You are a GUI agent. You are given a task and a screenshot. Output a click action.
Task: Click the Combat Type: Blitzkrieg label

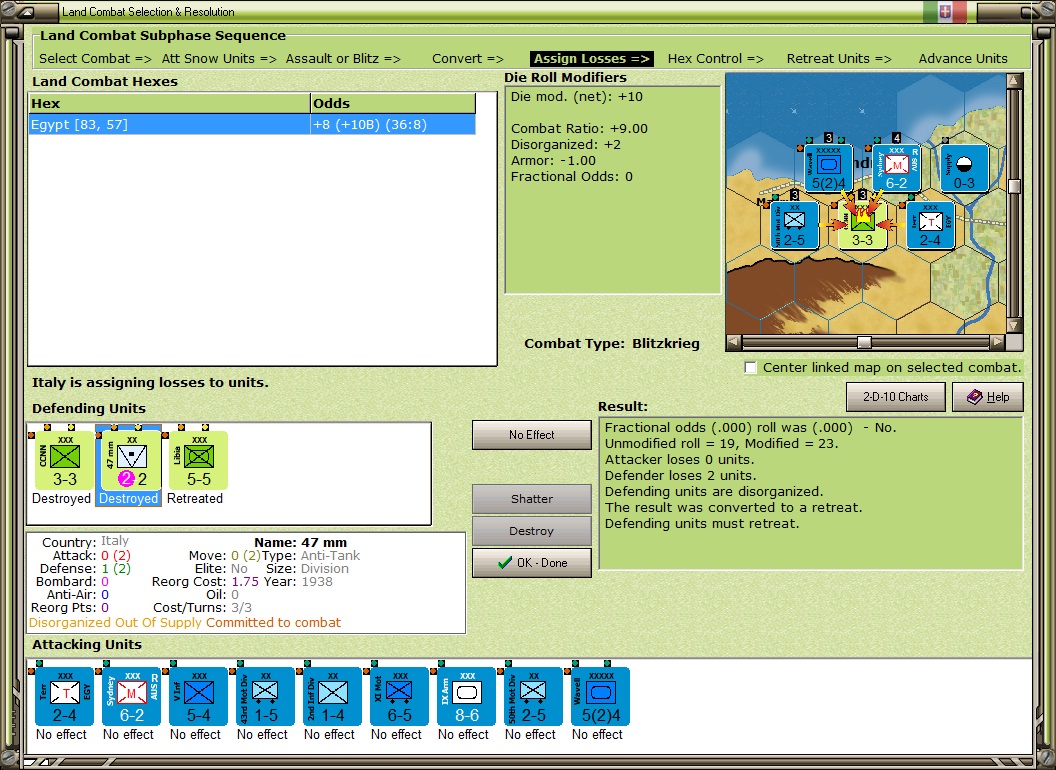612,344
